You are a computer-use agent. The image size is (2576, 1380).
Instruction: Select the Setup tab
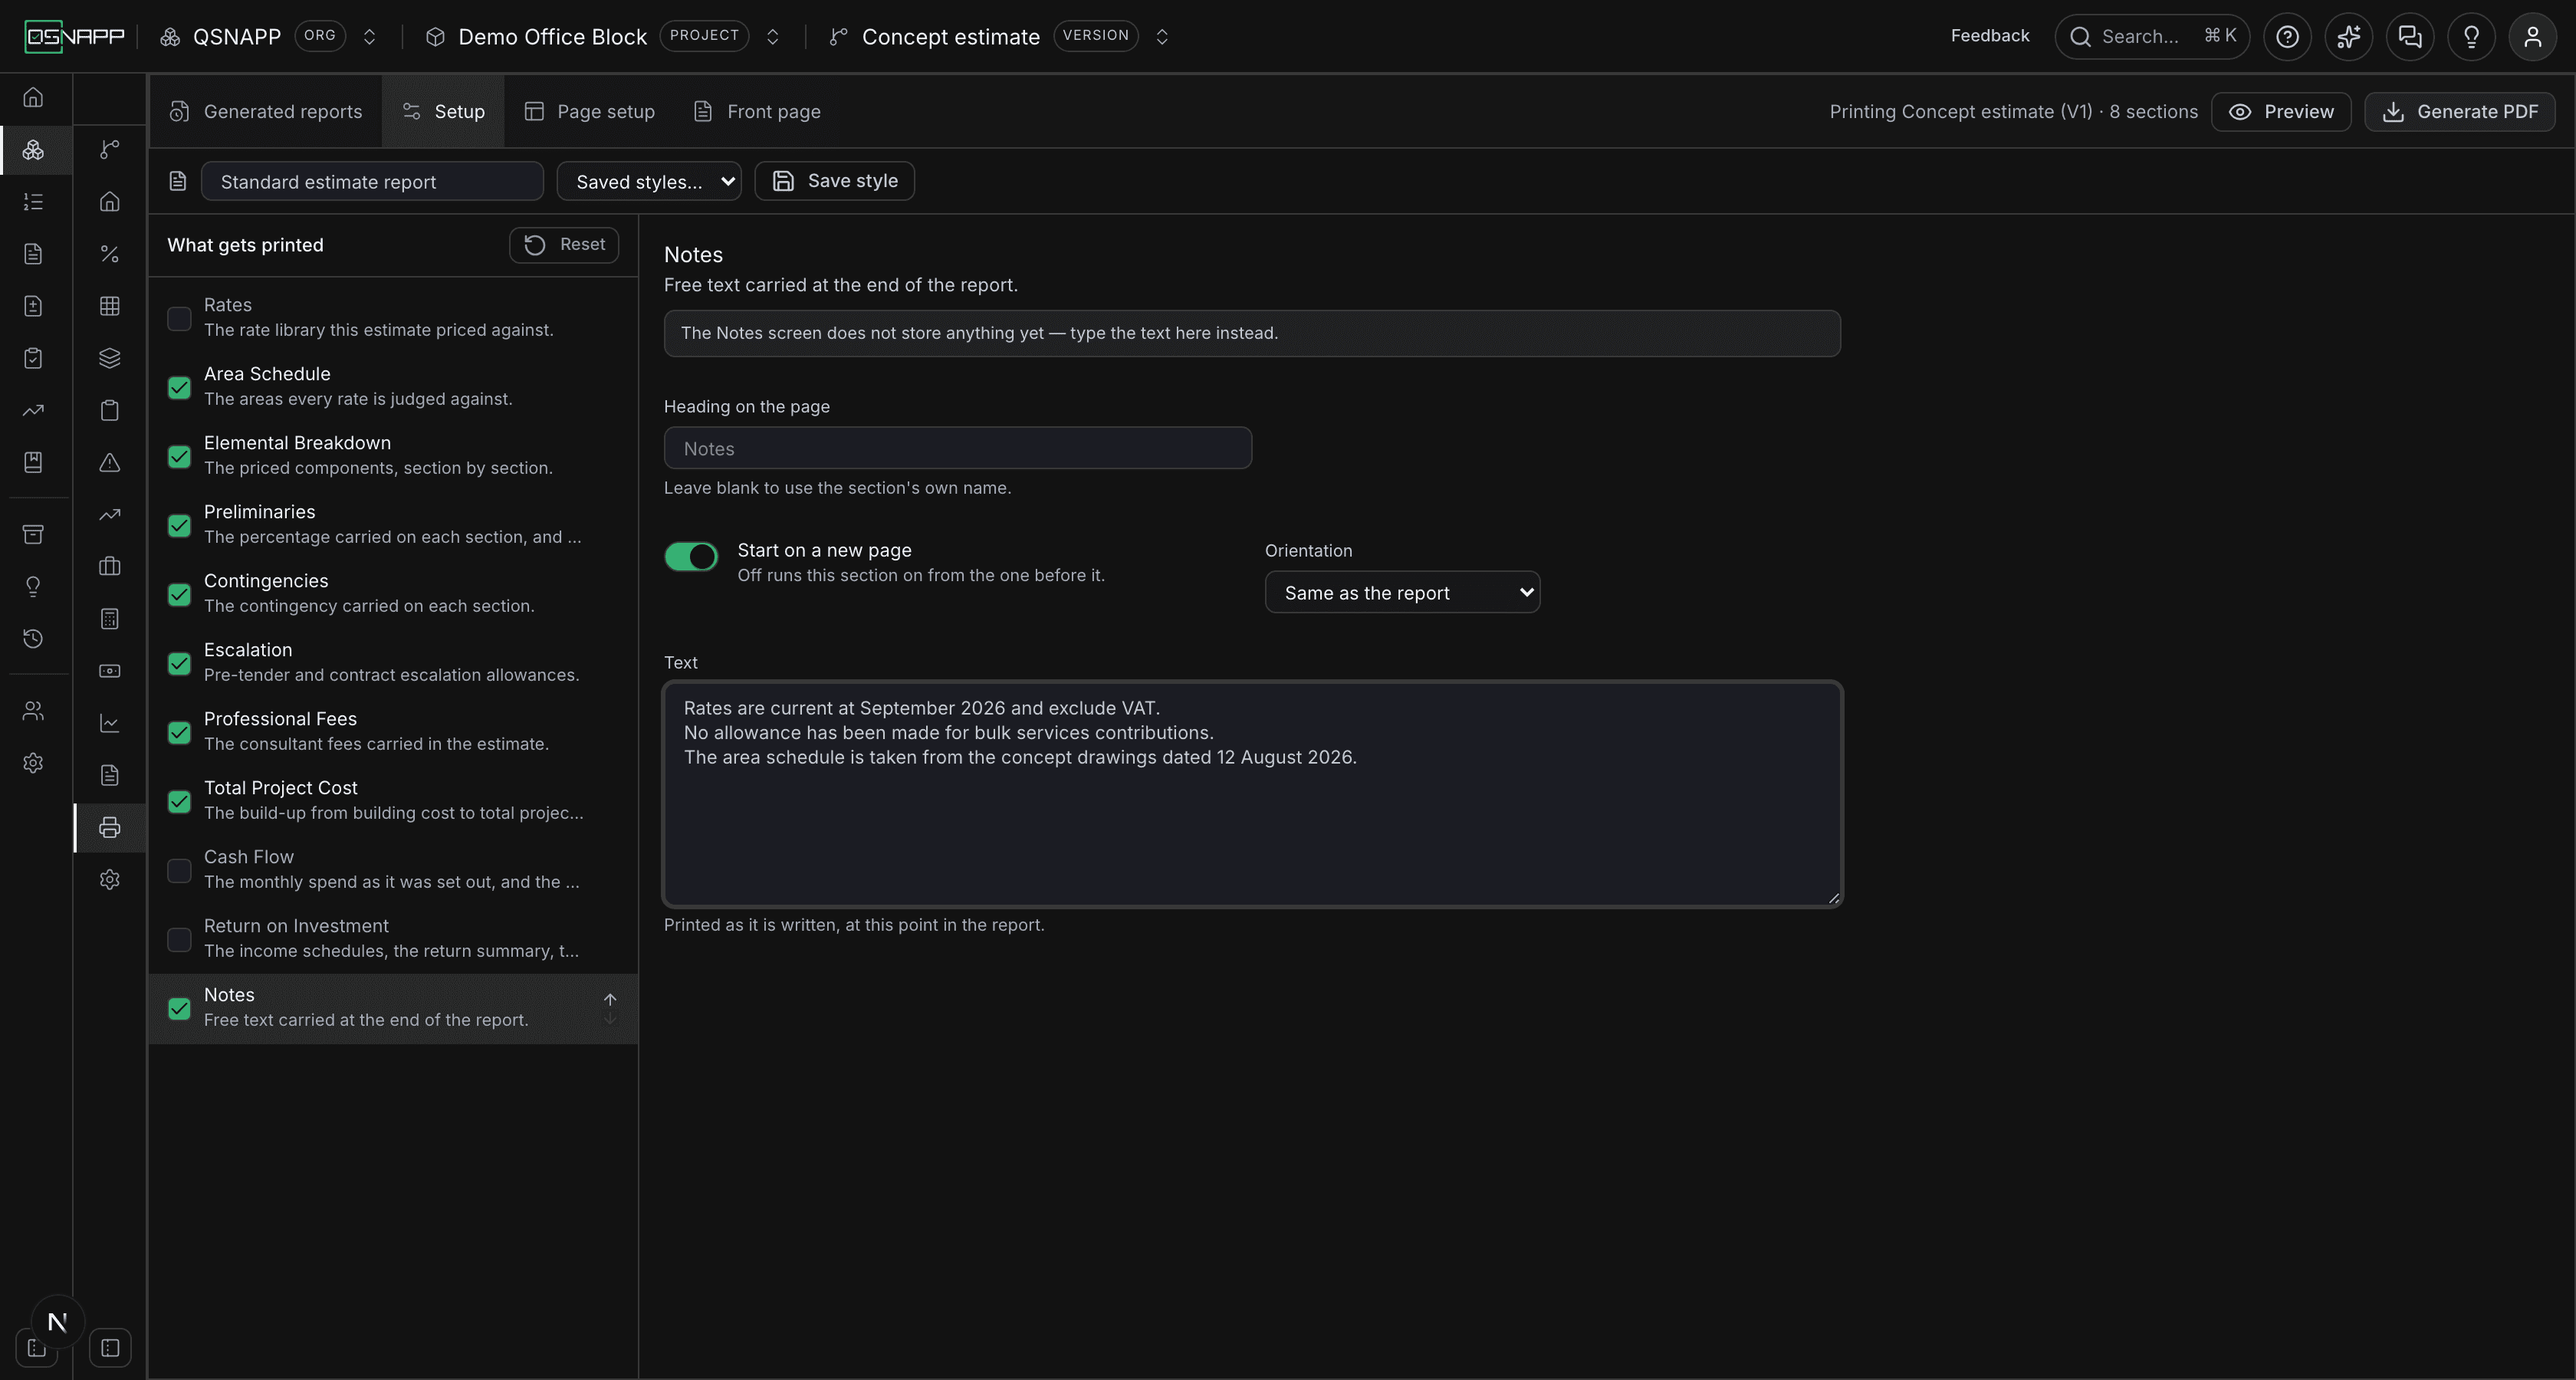tap(443, 112)
